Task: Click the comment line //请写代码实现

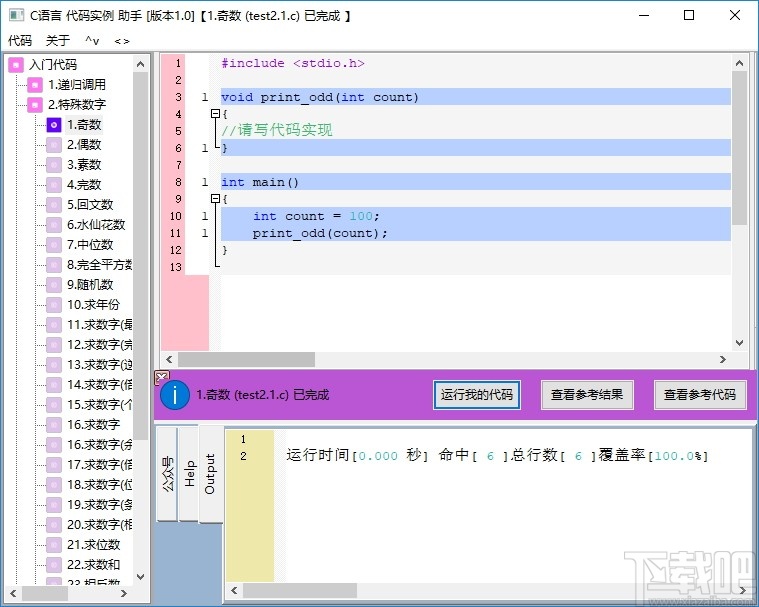Action: pos(277,130)
